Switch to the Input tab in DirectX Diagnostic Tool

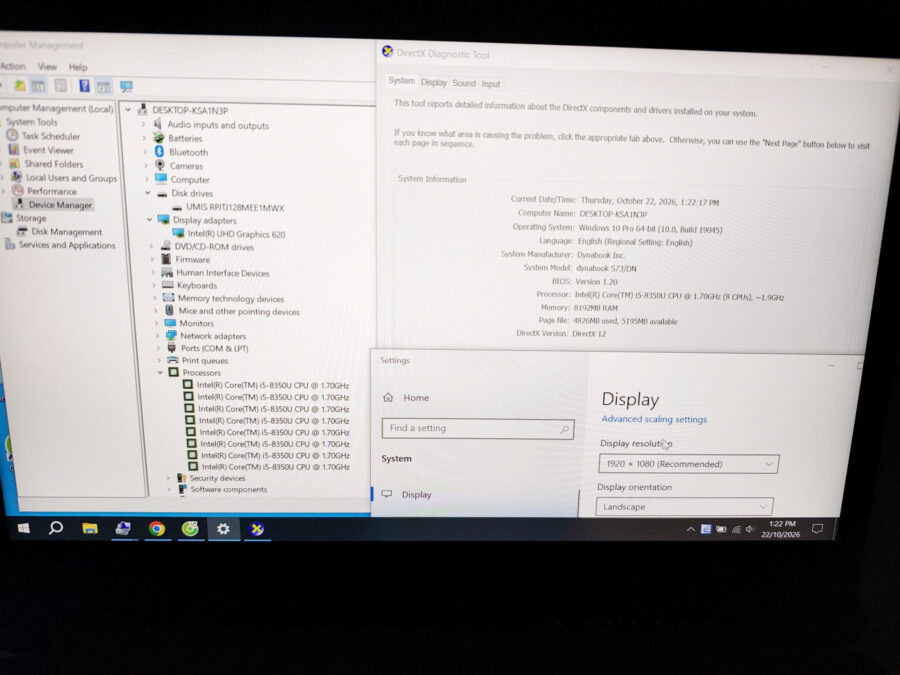491,84
